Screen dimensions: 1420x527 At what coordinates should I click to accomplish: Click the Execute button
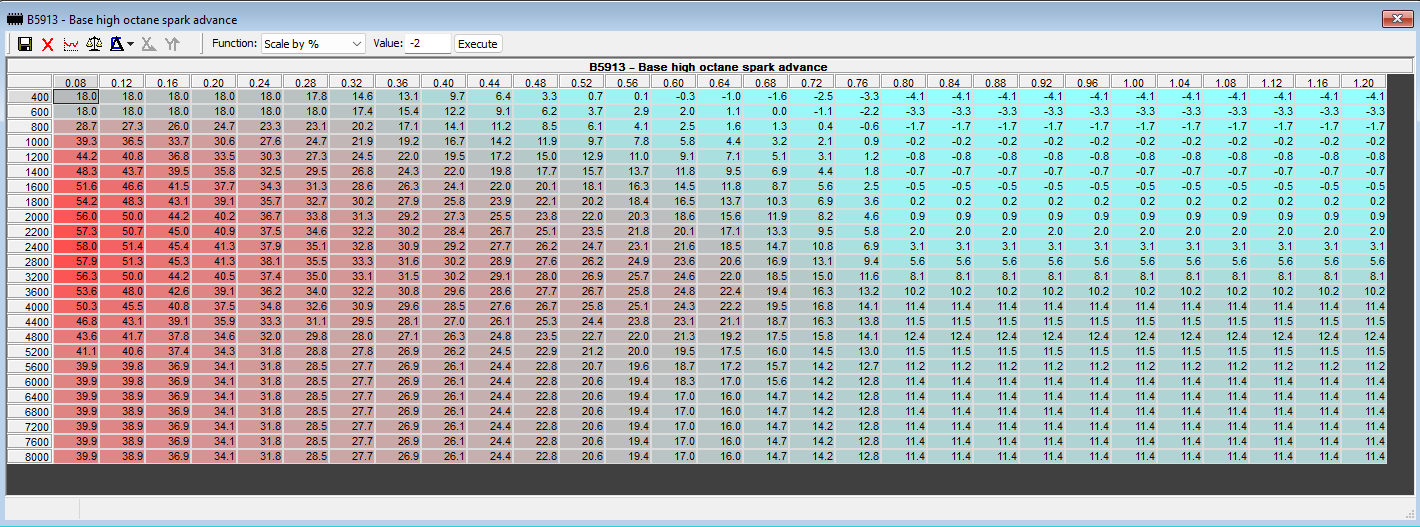point(477,44)
